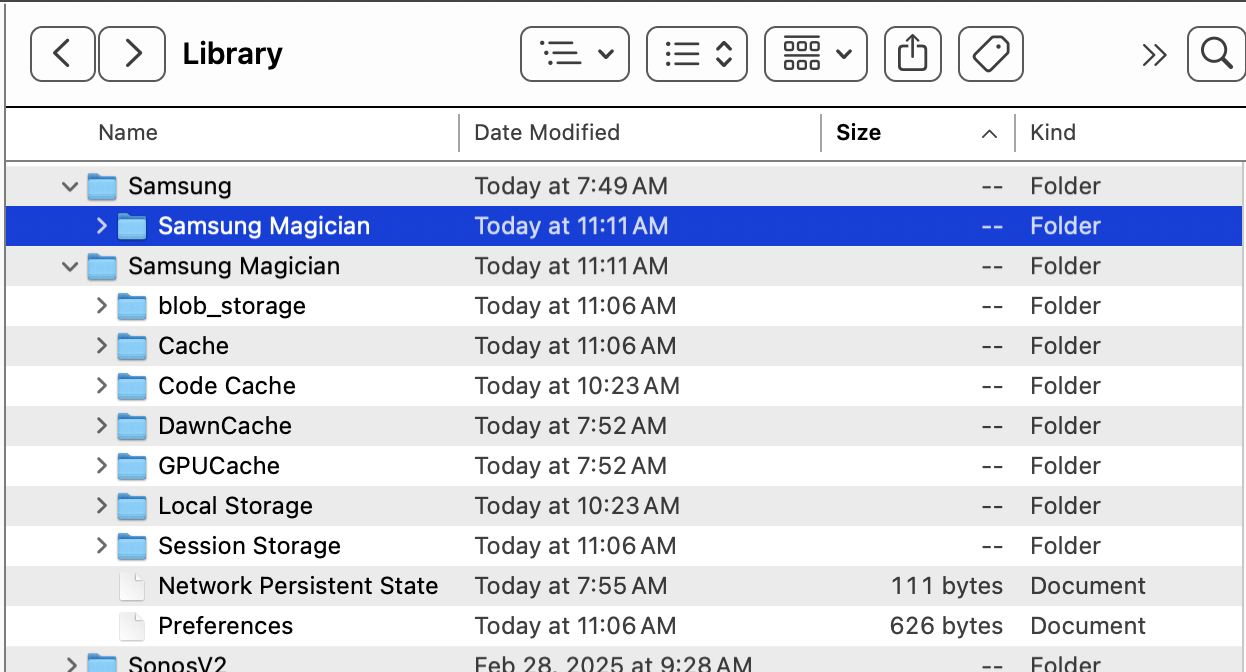
Task: Open the Finder search magnifier
Action: (1216, 54)
